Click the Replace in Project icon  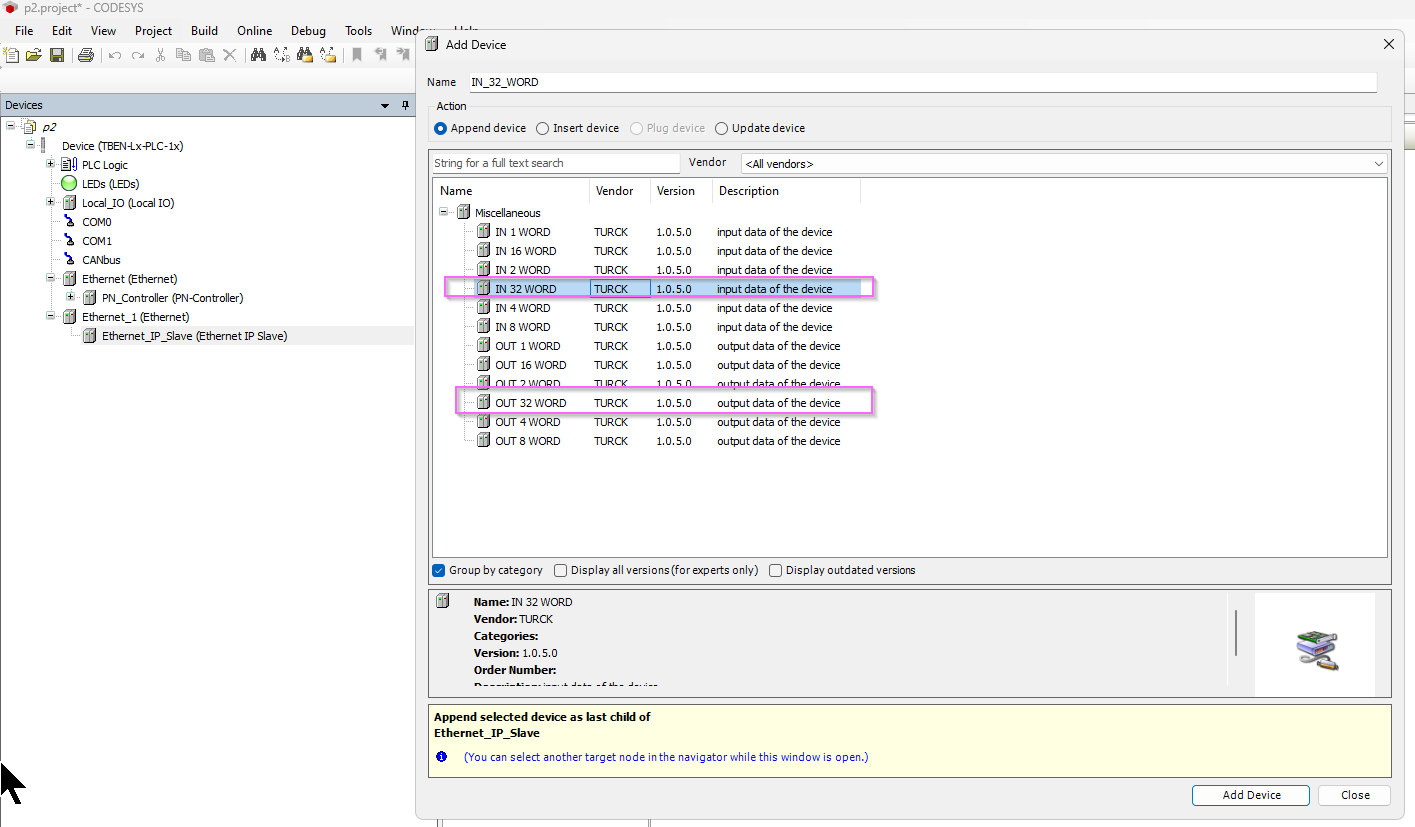coord(327,55)
